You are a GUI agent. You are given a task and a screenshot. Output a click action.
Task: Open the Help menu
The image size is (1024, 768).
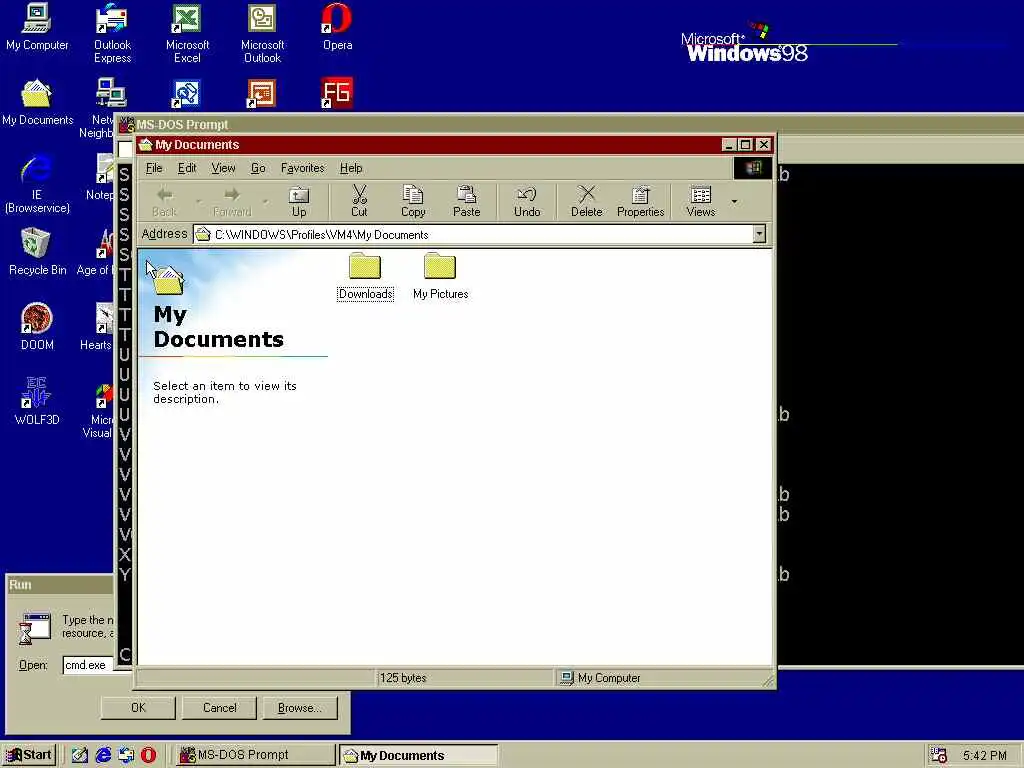[351, 168]
